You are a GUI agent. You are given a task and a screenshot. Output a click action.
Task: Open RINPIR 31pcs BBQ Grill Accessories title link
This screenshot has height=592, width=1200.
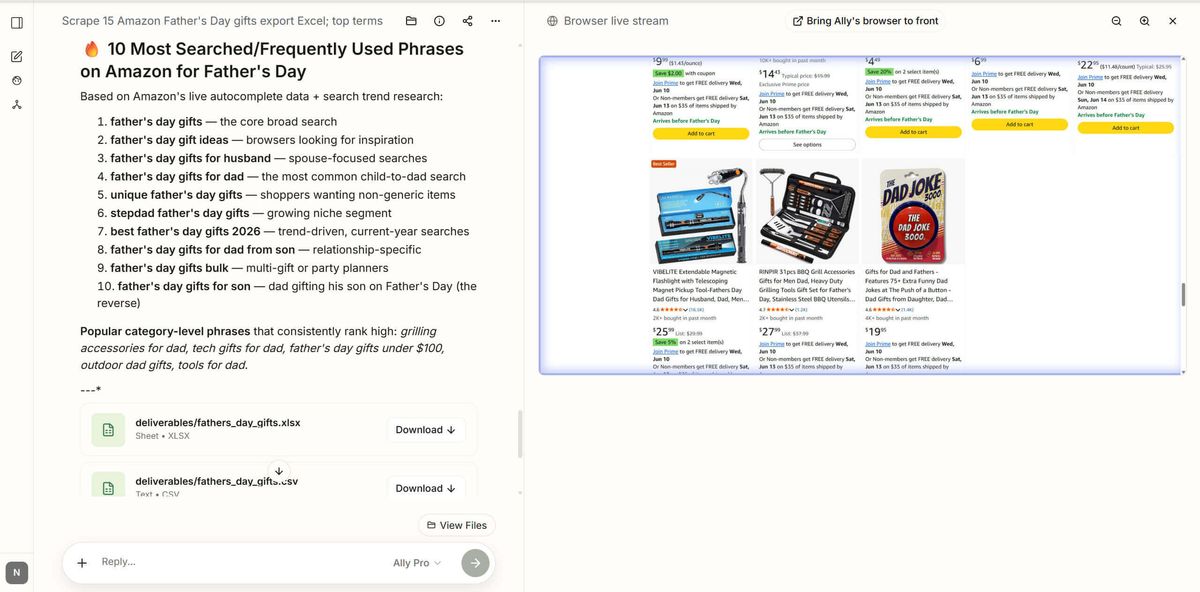click(x=806, y=285)
